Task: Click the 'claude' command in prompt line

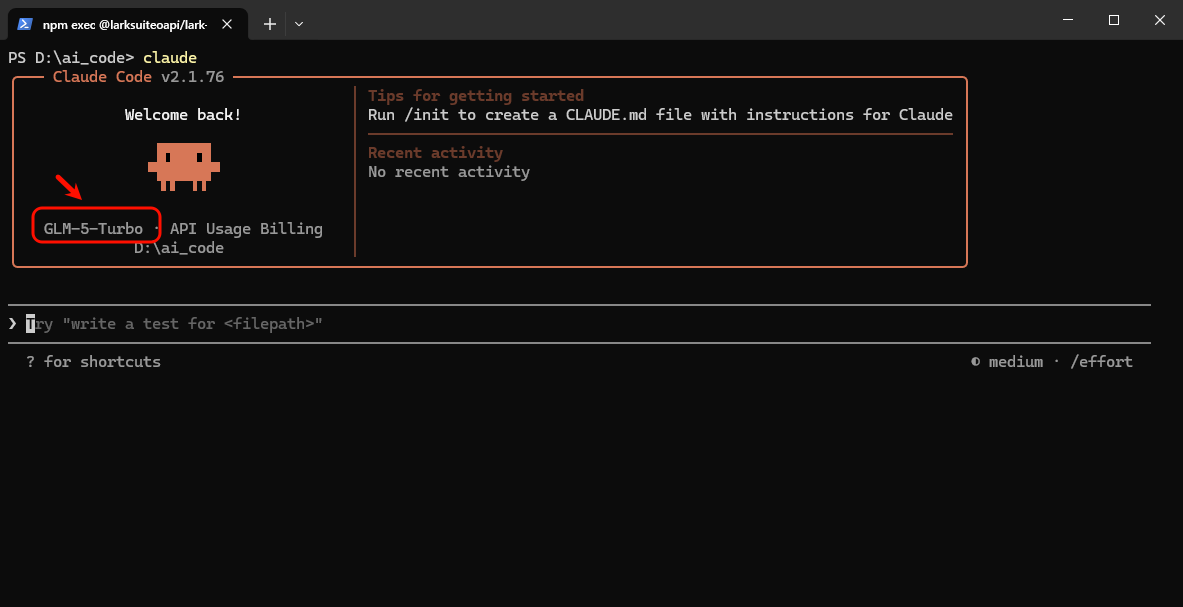Action: pos(170,58)
